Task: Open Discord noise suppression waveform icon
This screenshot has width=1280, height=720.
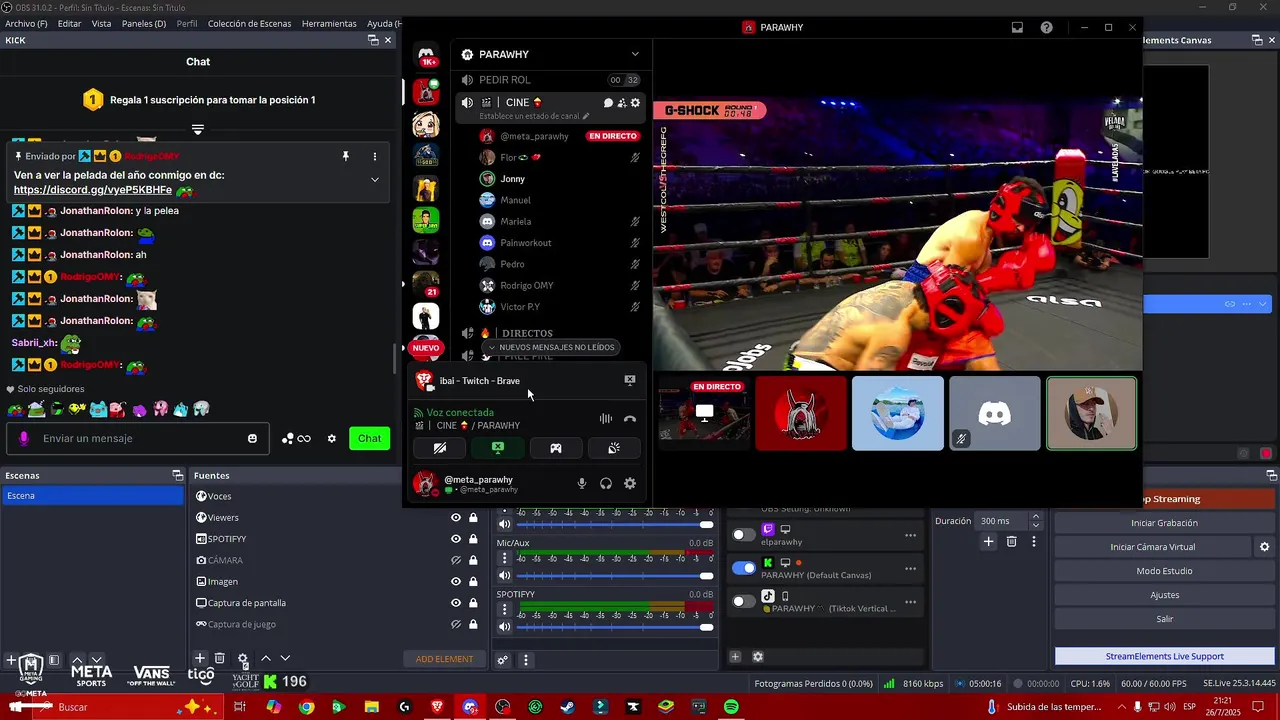Action: click(x=605, y=419)
